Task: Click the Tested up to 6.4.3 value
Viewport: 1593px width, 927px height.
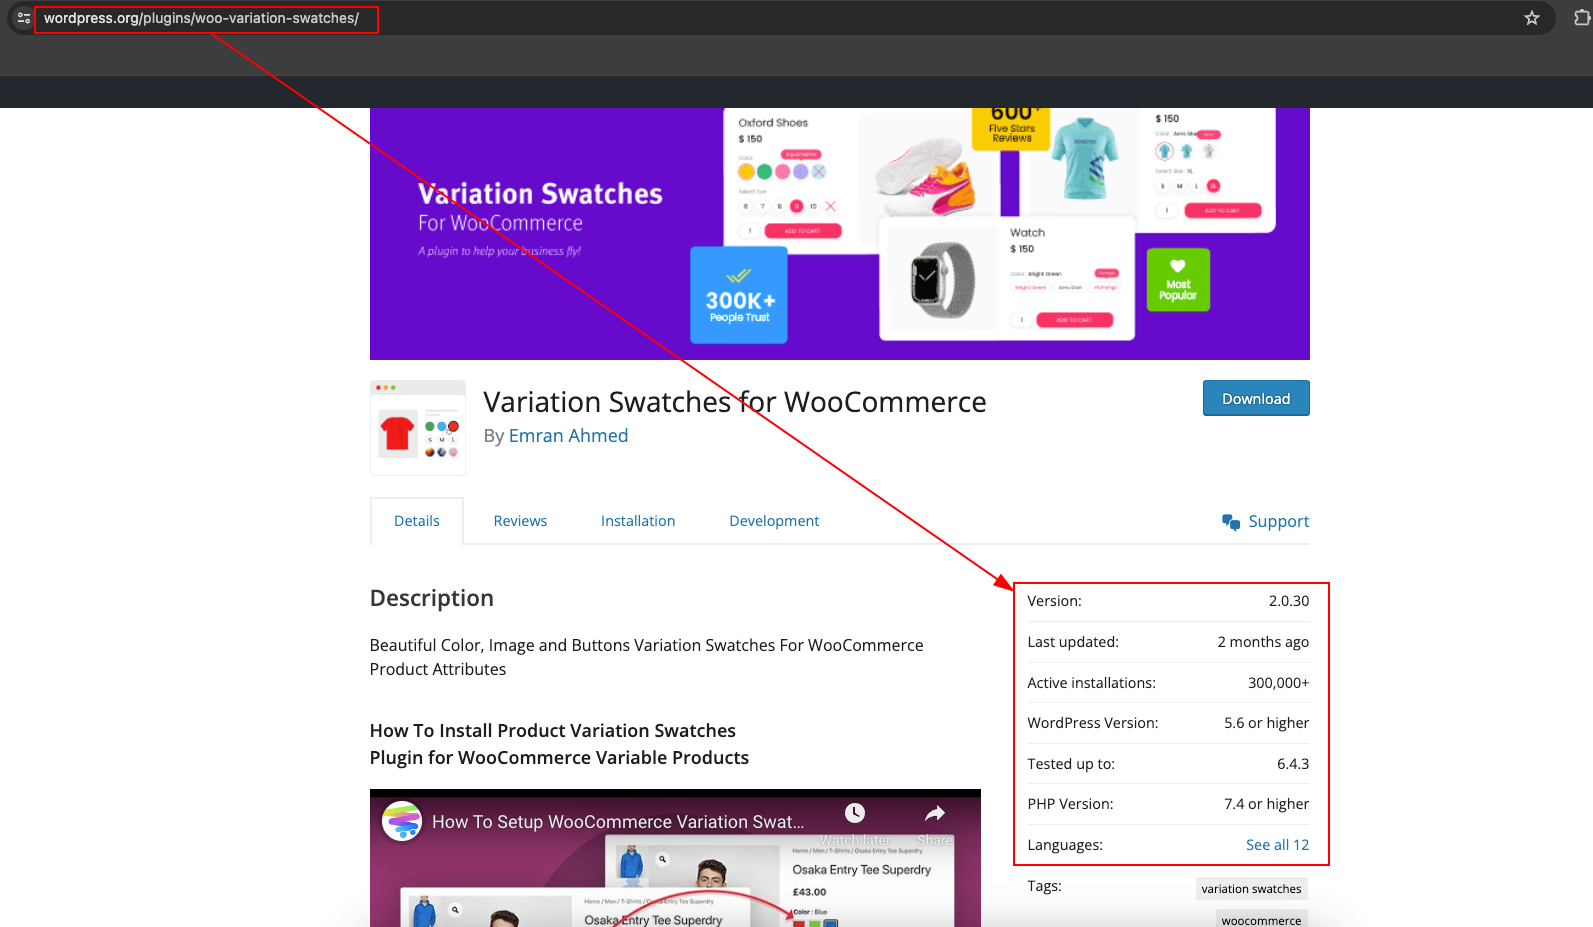Action: point(1293,764)
